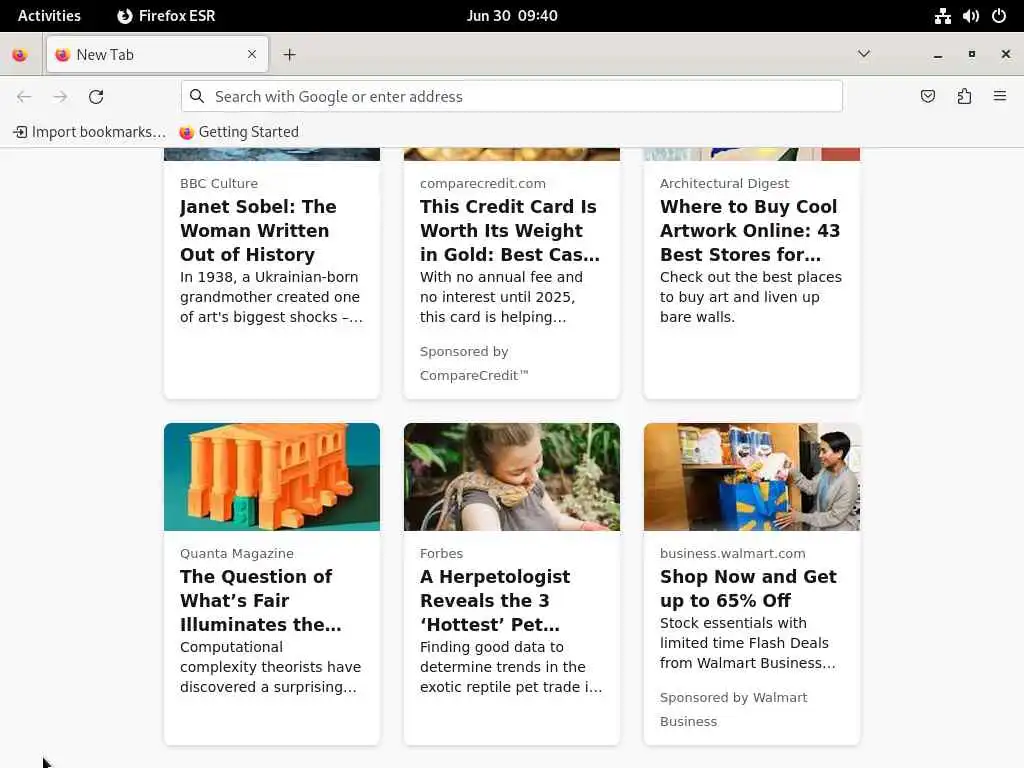Open the clock showing Jun 30 09:40
This screenshot has height=768, width=1024.
[512, 16]
